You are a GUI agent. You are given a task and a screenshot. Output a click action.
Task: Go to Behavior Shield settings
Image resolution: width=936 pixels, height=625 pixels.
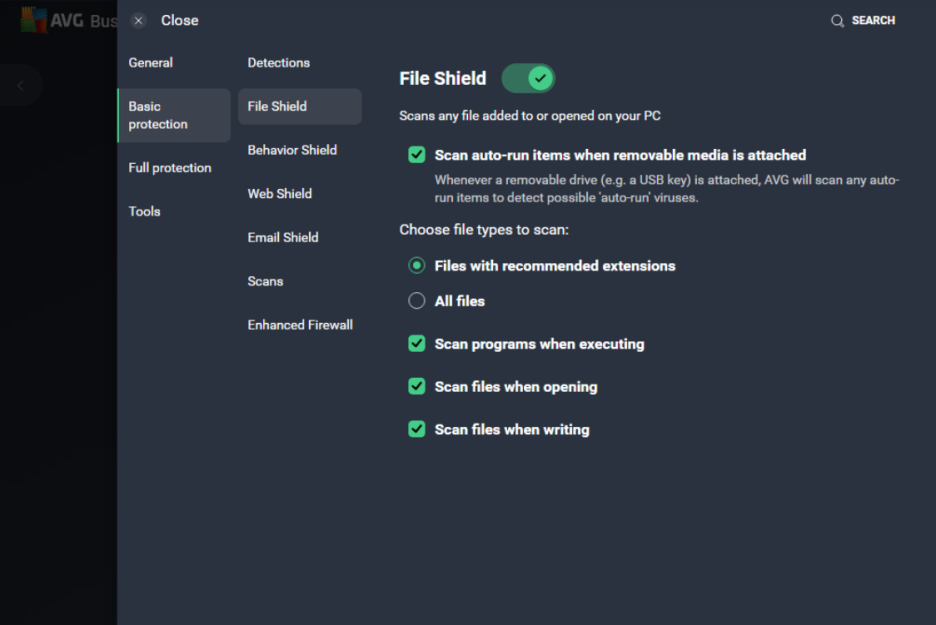pyautogui.click(x=292, y=149)
